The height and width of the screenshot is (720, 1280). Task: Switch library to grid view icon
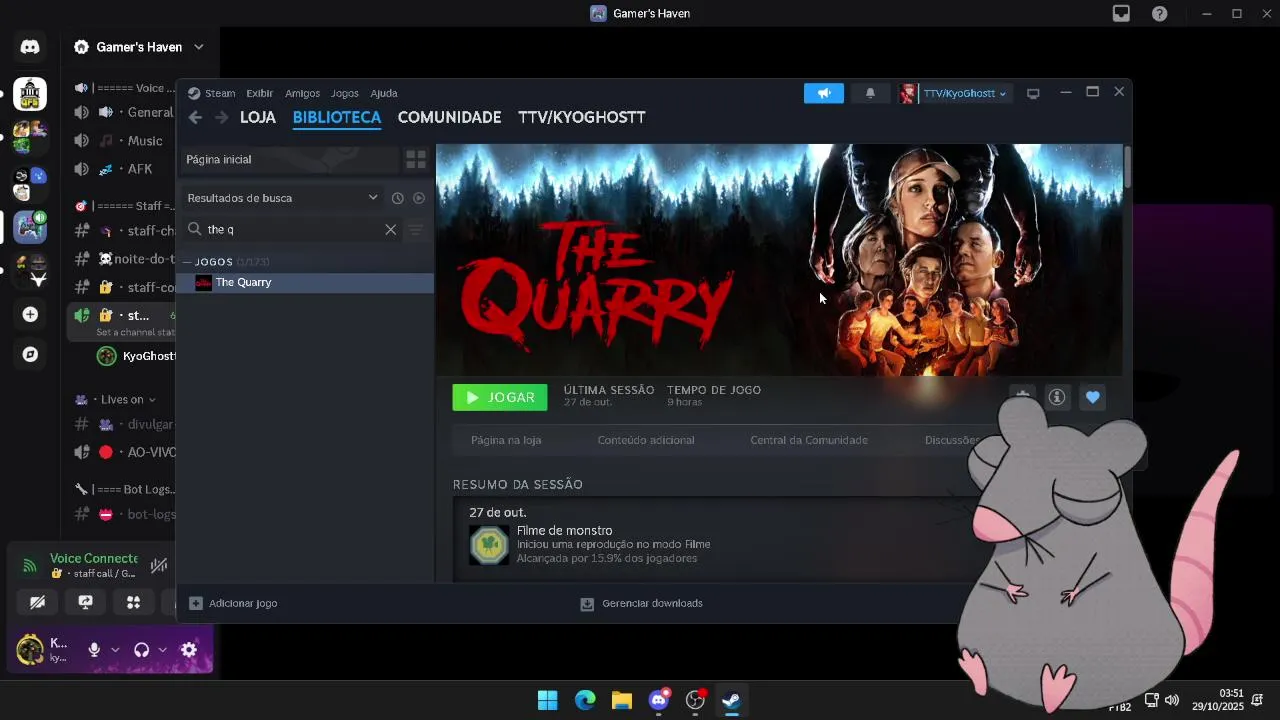pos(416,159)
